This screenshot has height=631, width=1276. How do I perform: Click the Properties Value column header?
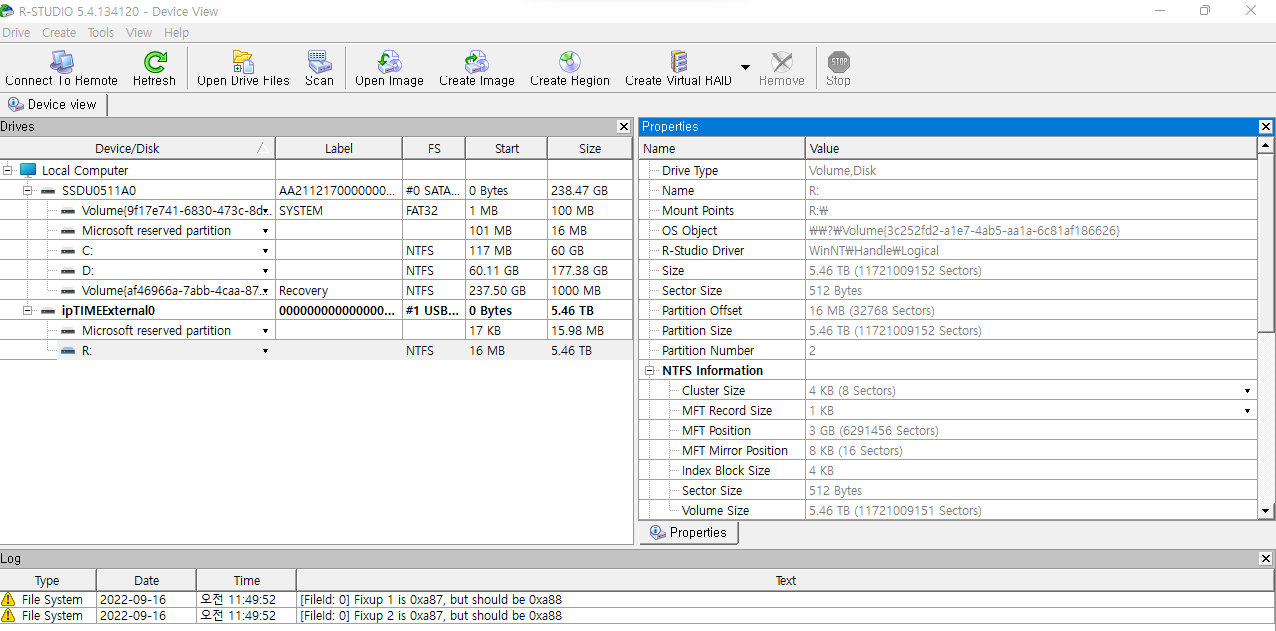pyautogui.click(x=1031, y=148)
